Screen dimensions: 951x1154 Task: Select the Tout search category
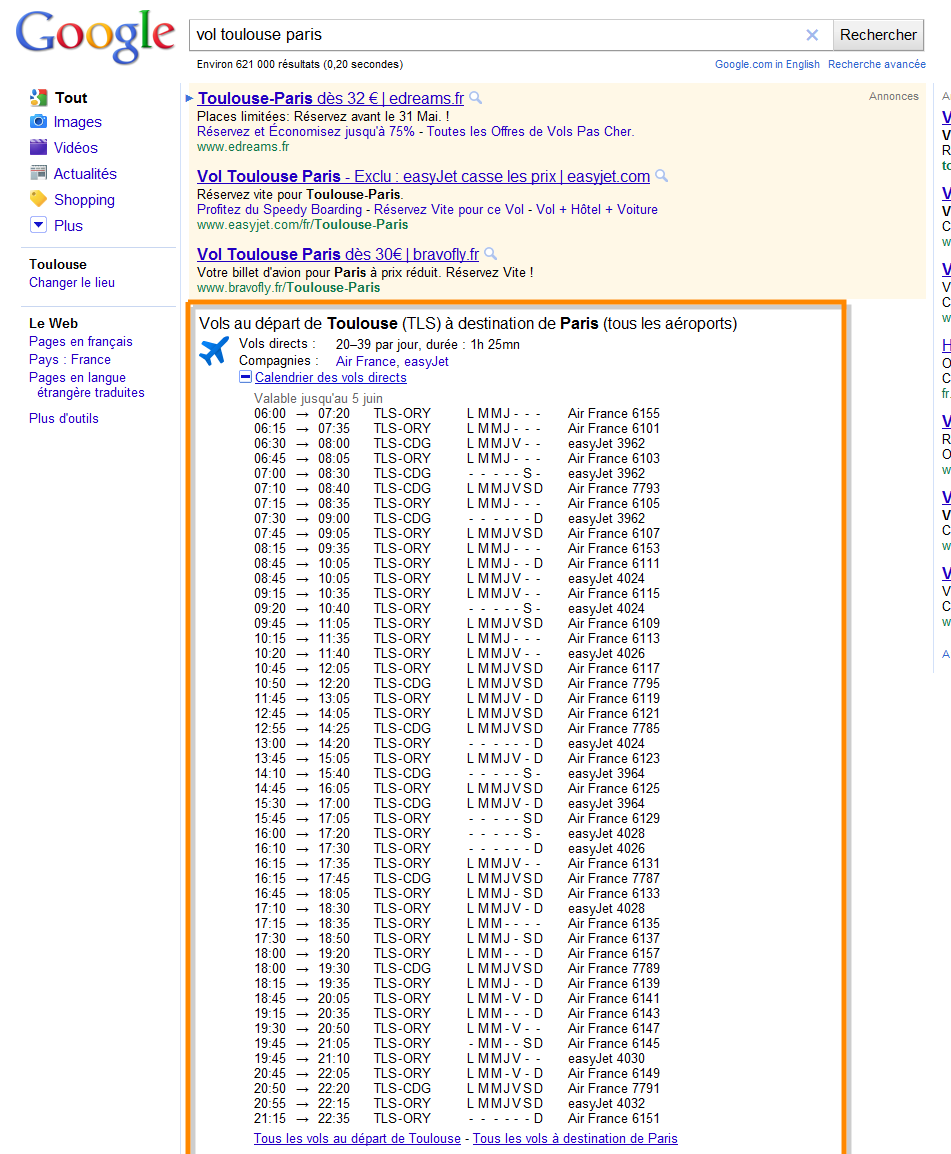71,98
